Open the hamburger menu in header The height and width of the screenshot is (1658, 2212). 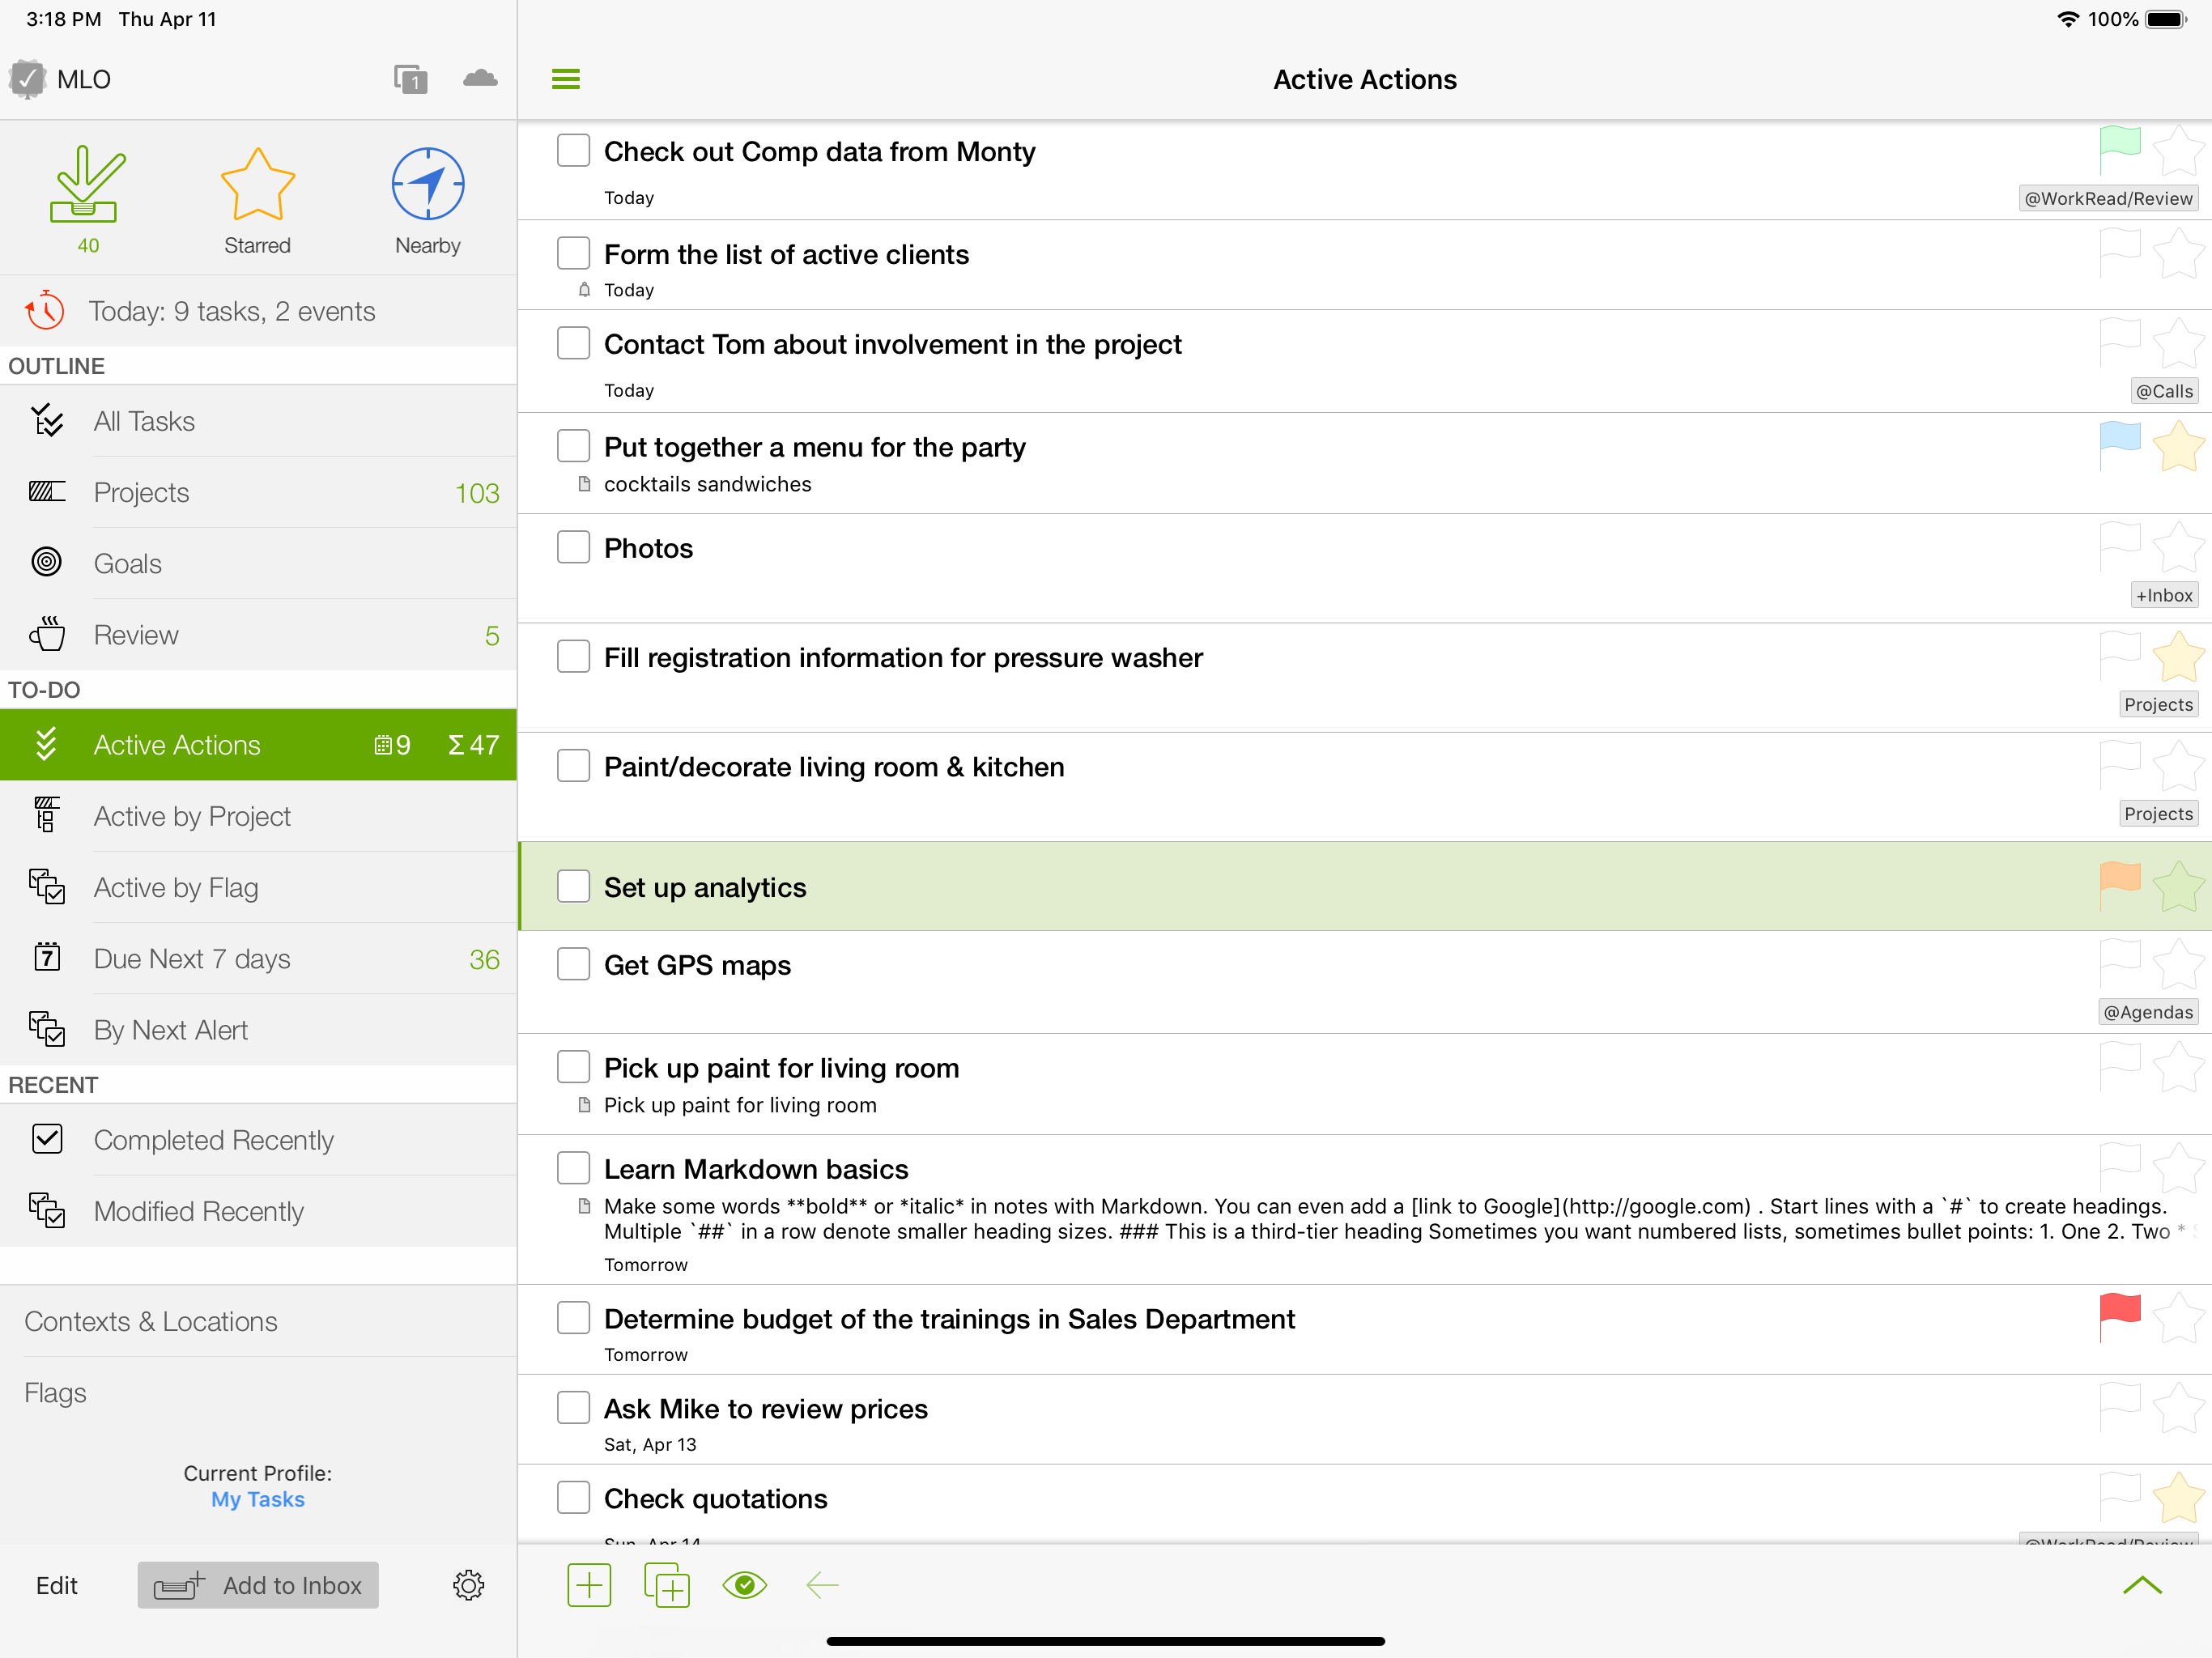point(566,79)
